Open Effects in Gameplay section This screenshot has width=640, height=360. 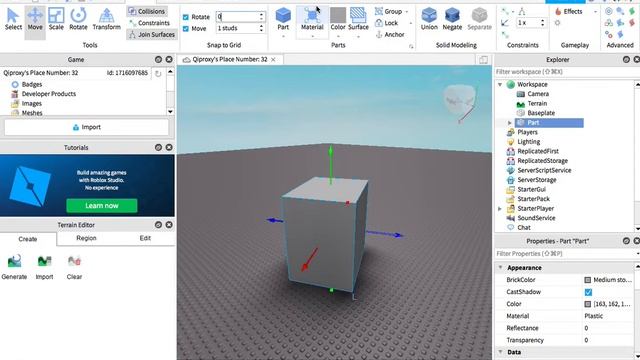coord(569,11)
